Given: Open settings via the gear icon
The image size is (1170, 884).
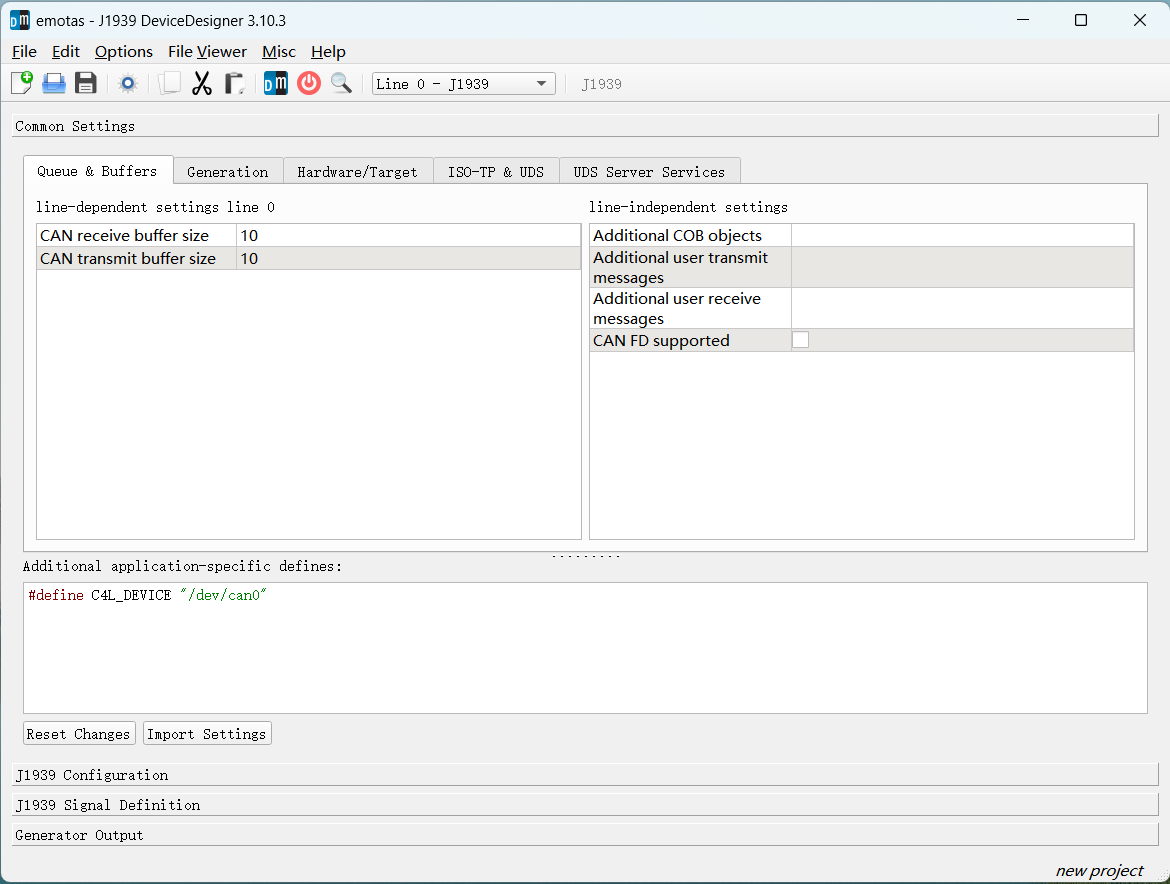Looking at the screenshot, I should click(x=128, y=84).
